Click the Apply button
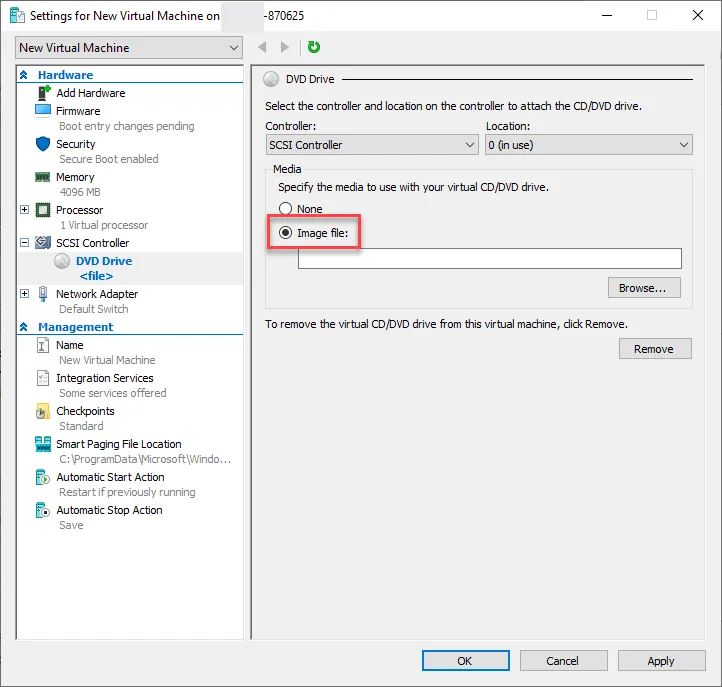This screenshot has height=687, width=722. point(661,661)
